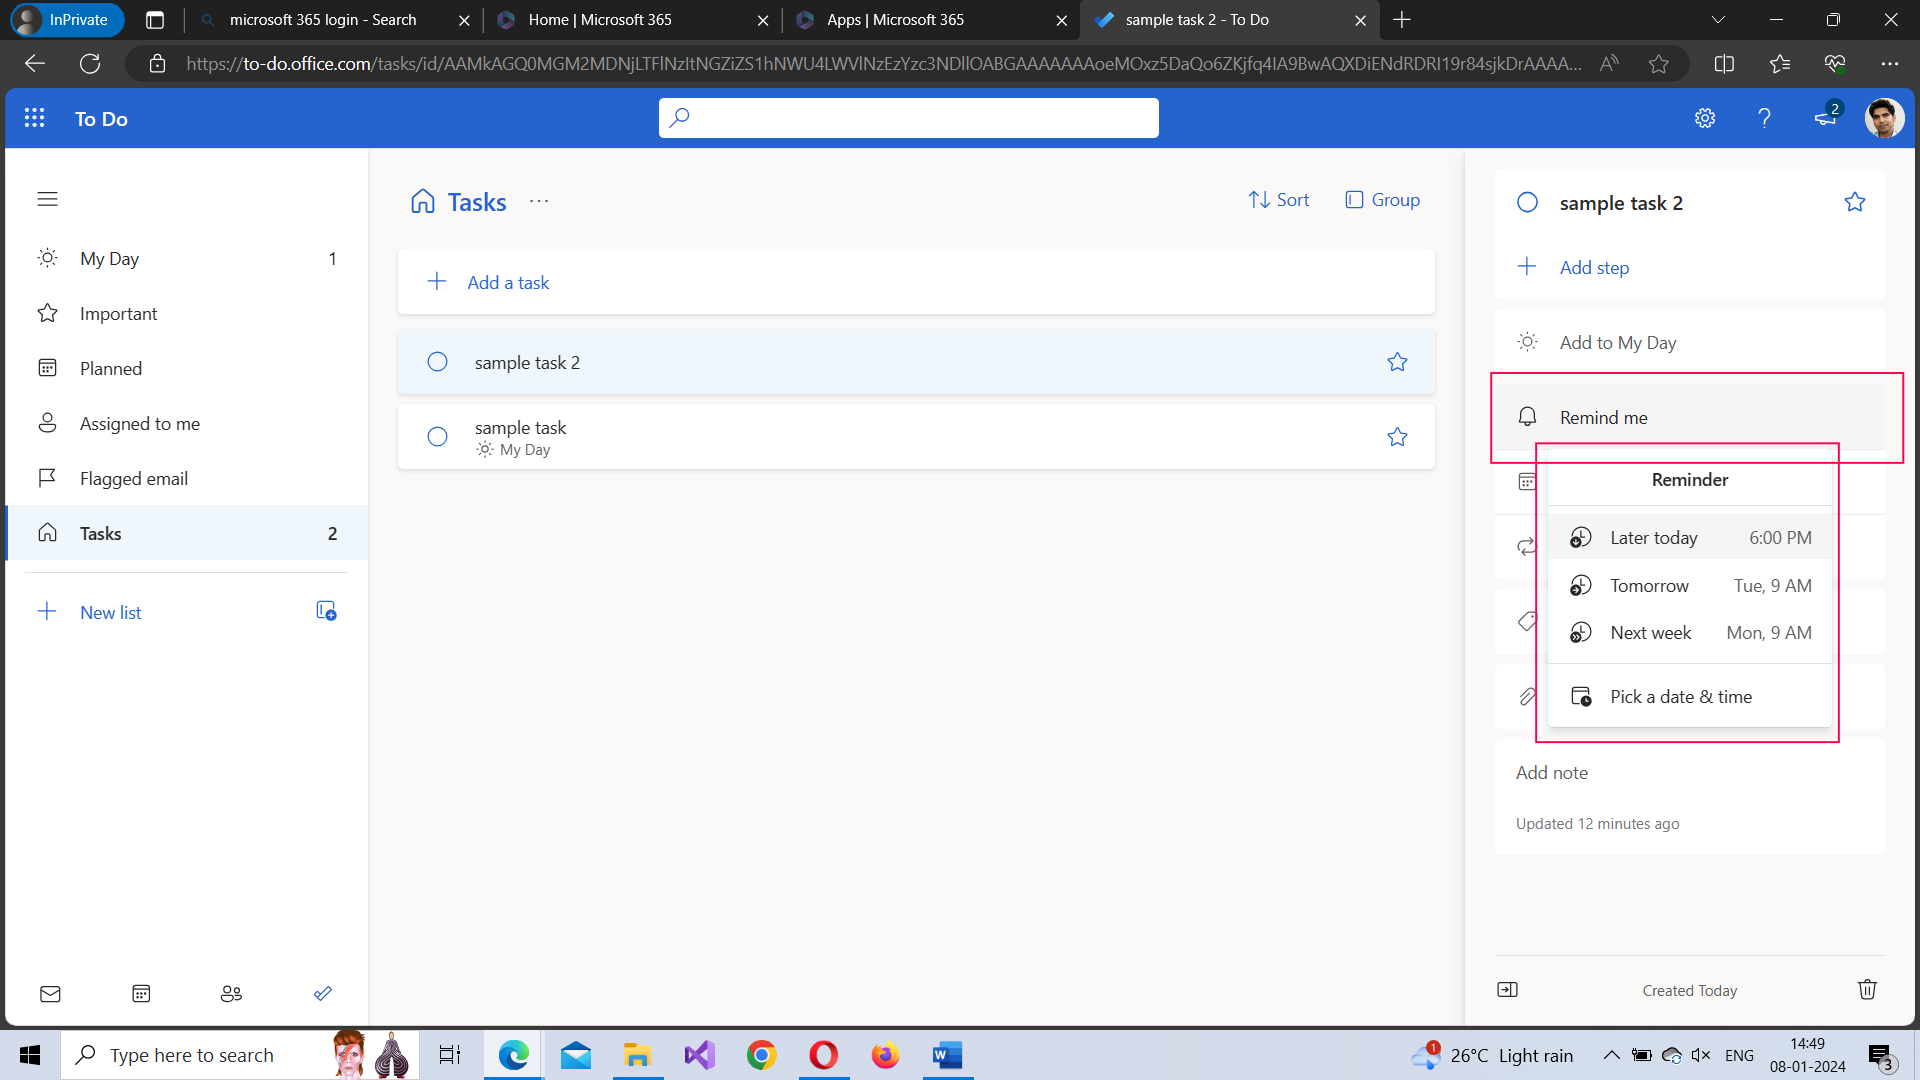Delete the task with the trash icon

click(x=1866, y=989)
